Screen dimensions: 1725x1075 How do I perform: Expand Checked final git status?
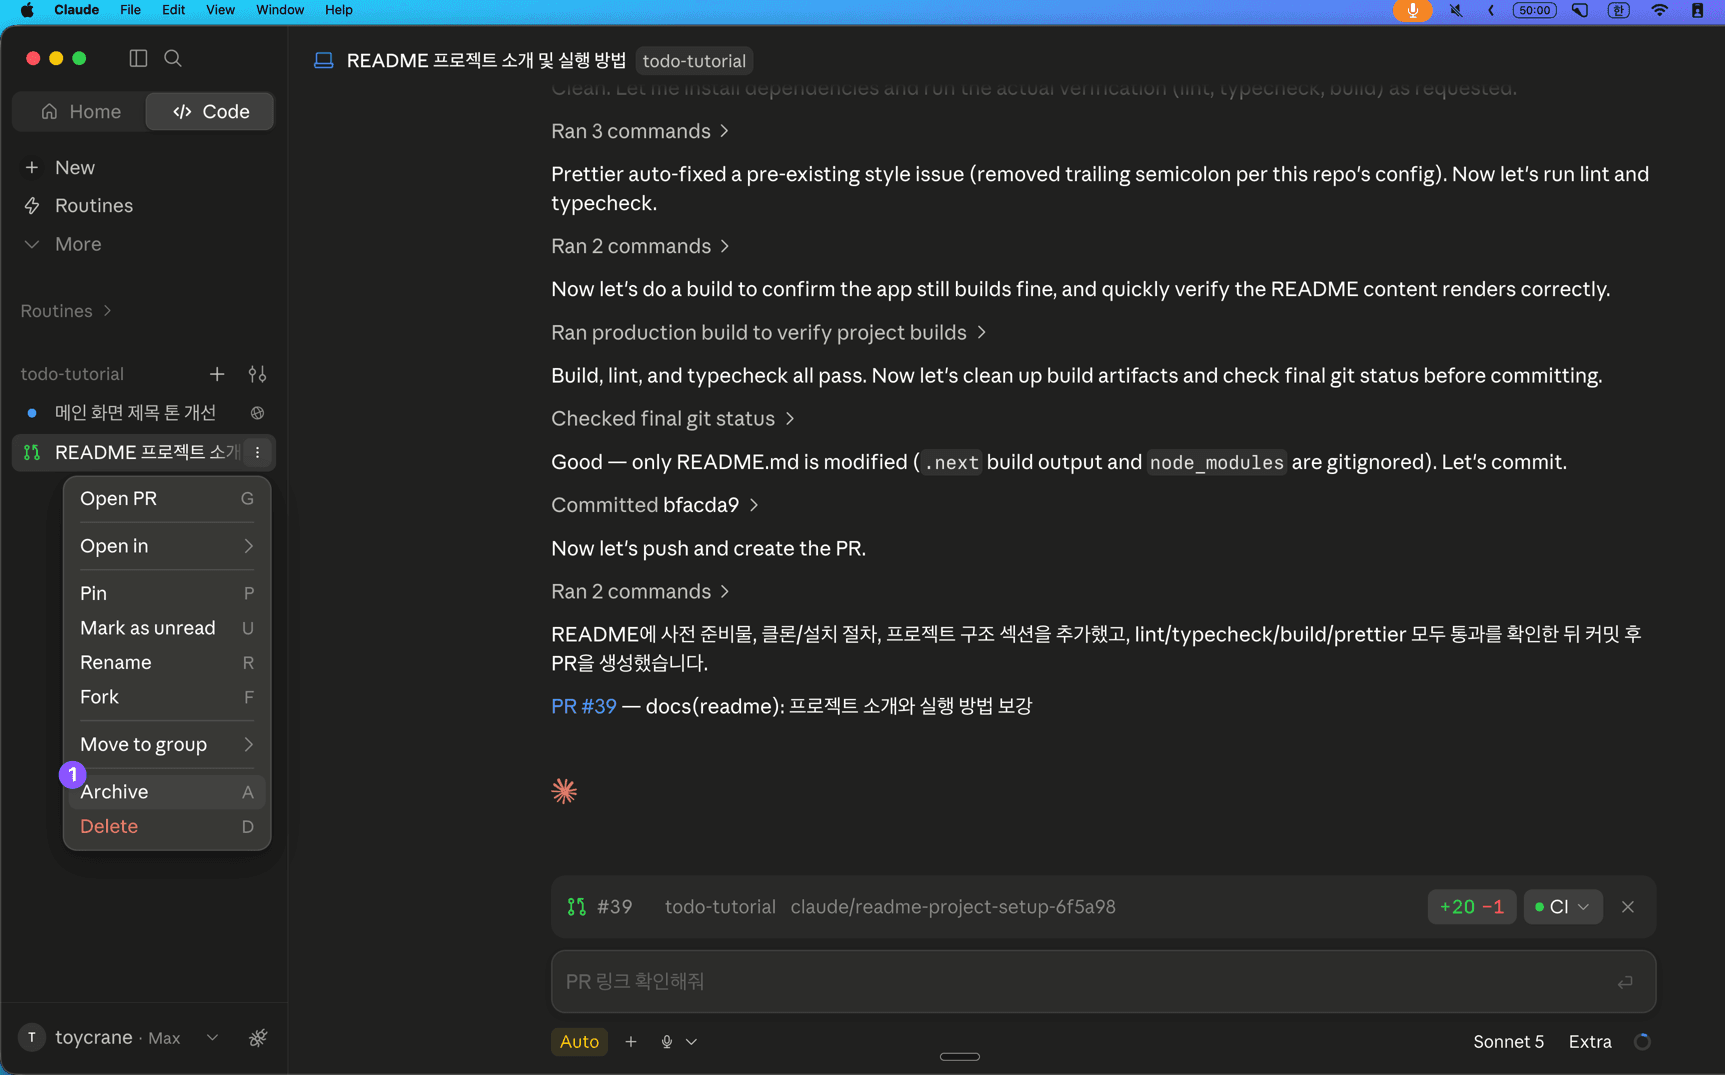tap(673, 418)
